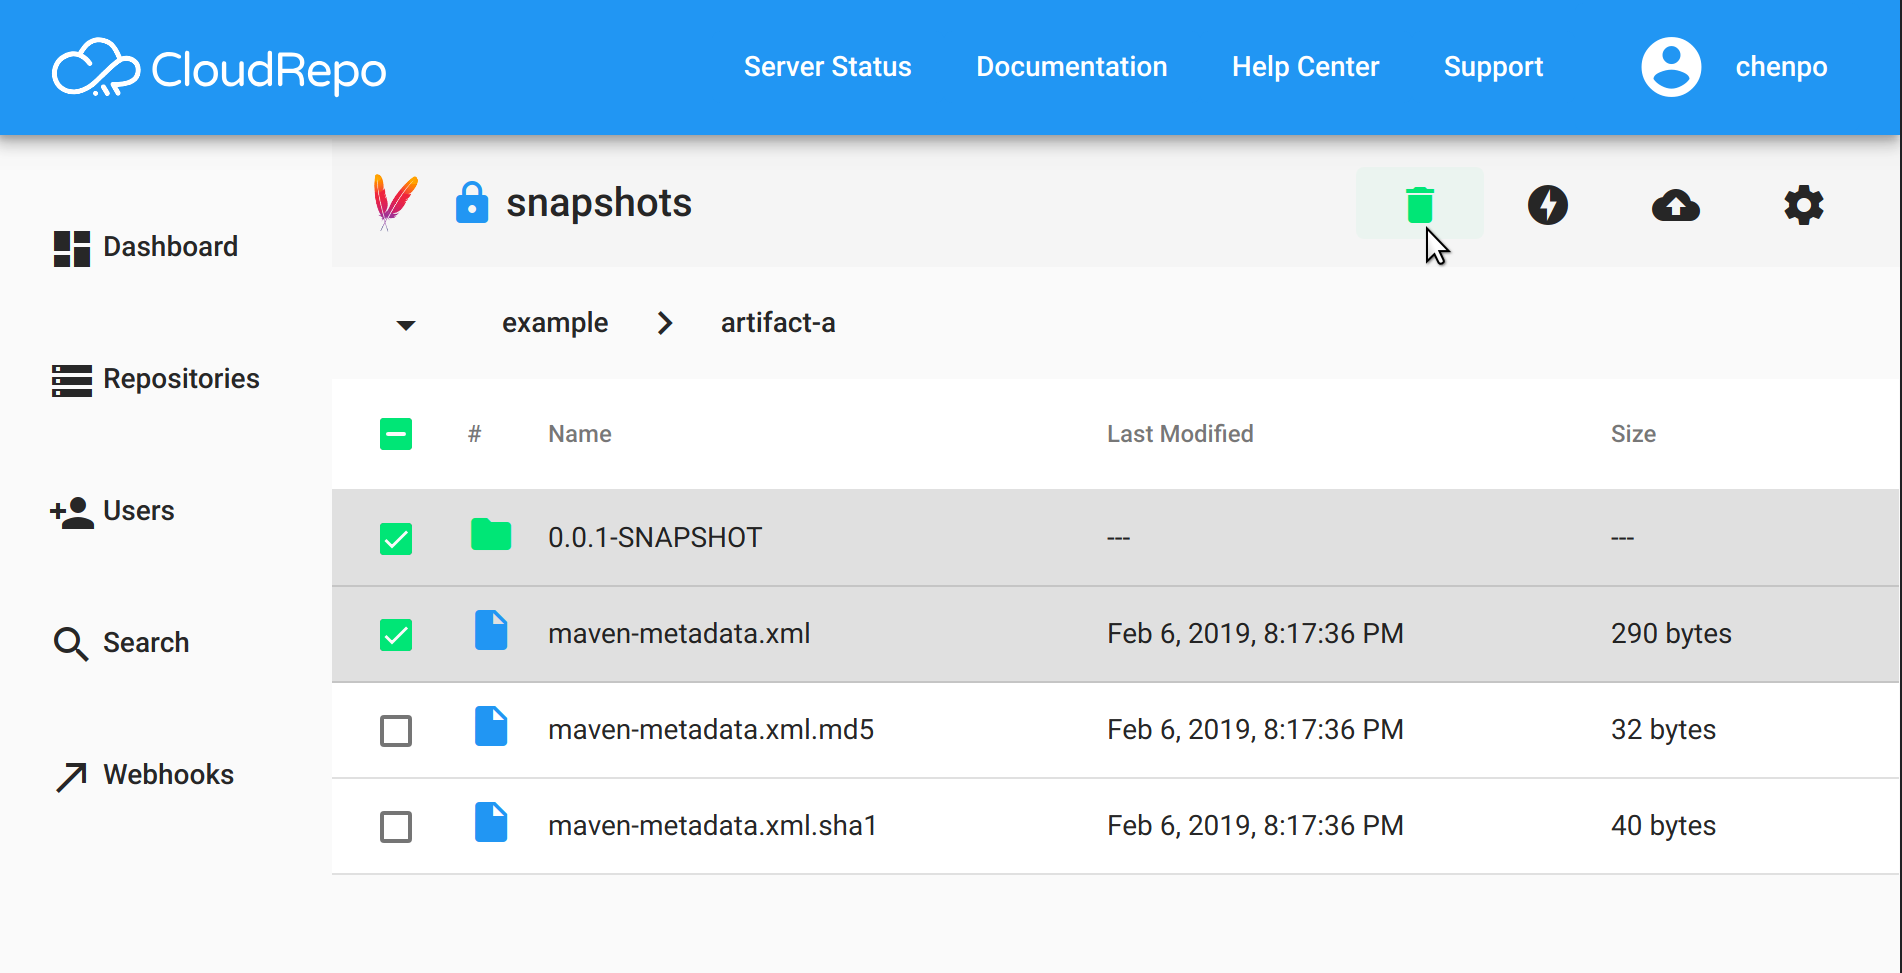Click the maven-metadata.xml file icon
This screenshot has height=973, width=1902.
(x=491, y=631)
